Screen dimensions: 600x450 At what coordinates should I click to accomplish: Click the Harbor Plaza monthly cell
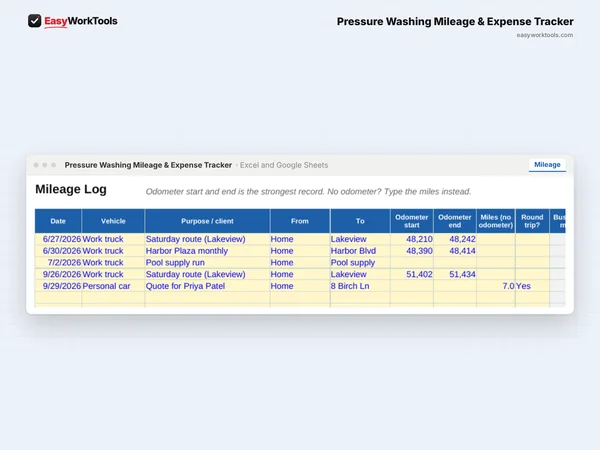click(x=207, y=251)
